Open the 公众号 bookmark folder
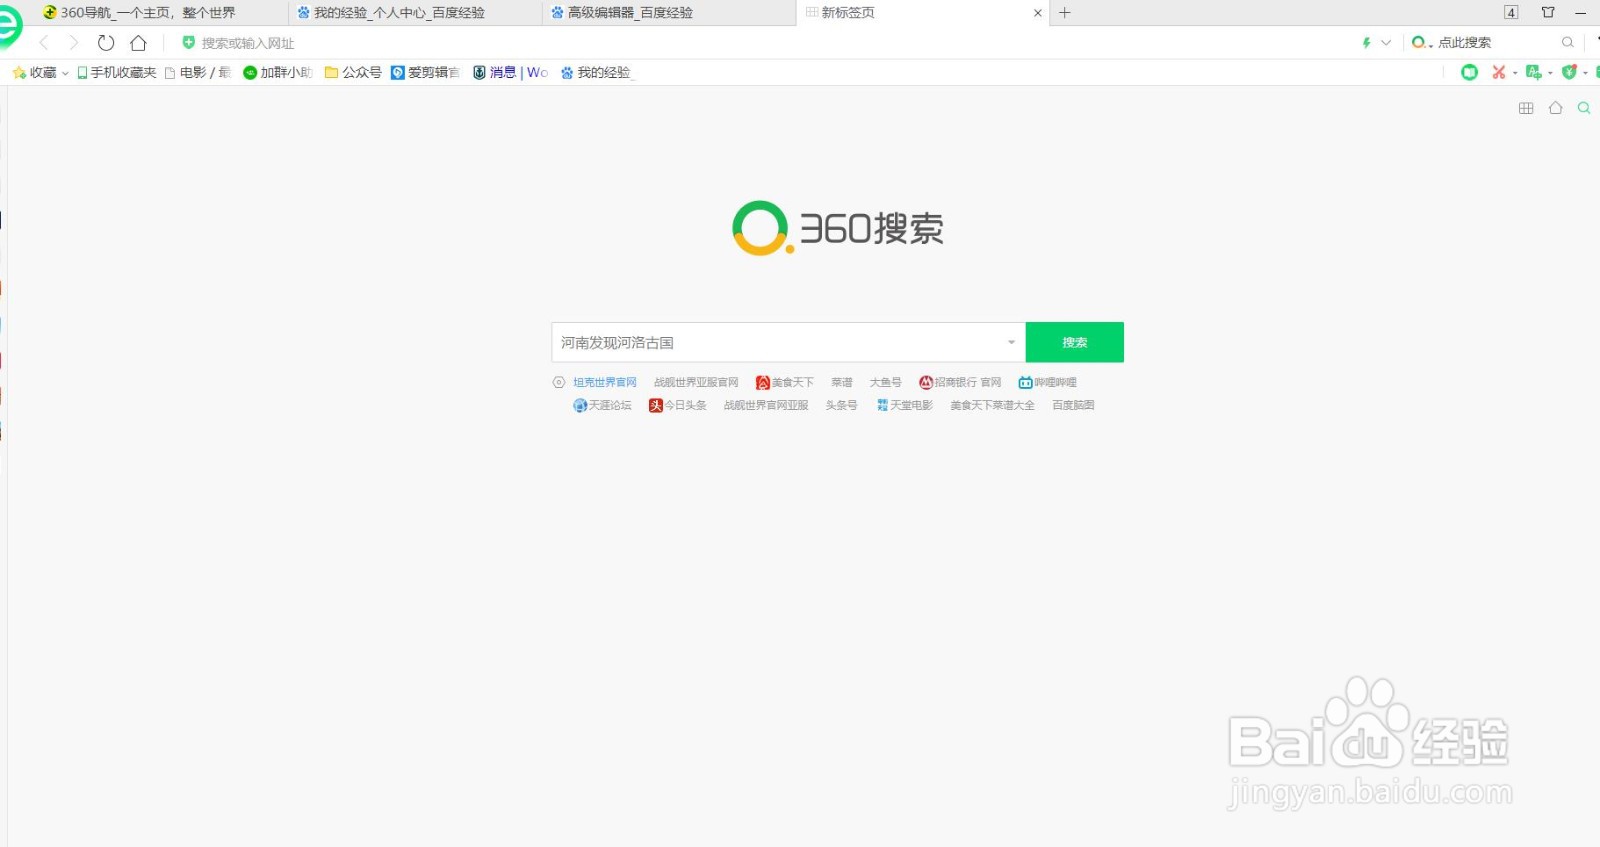The height and width of the screenshot is (847, 1600). point(353,72)
